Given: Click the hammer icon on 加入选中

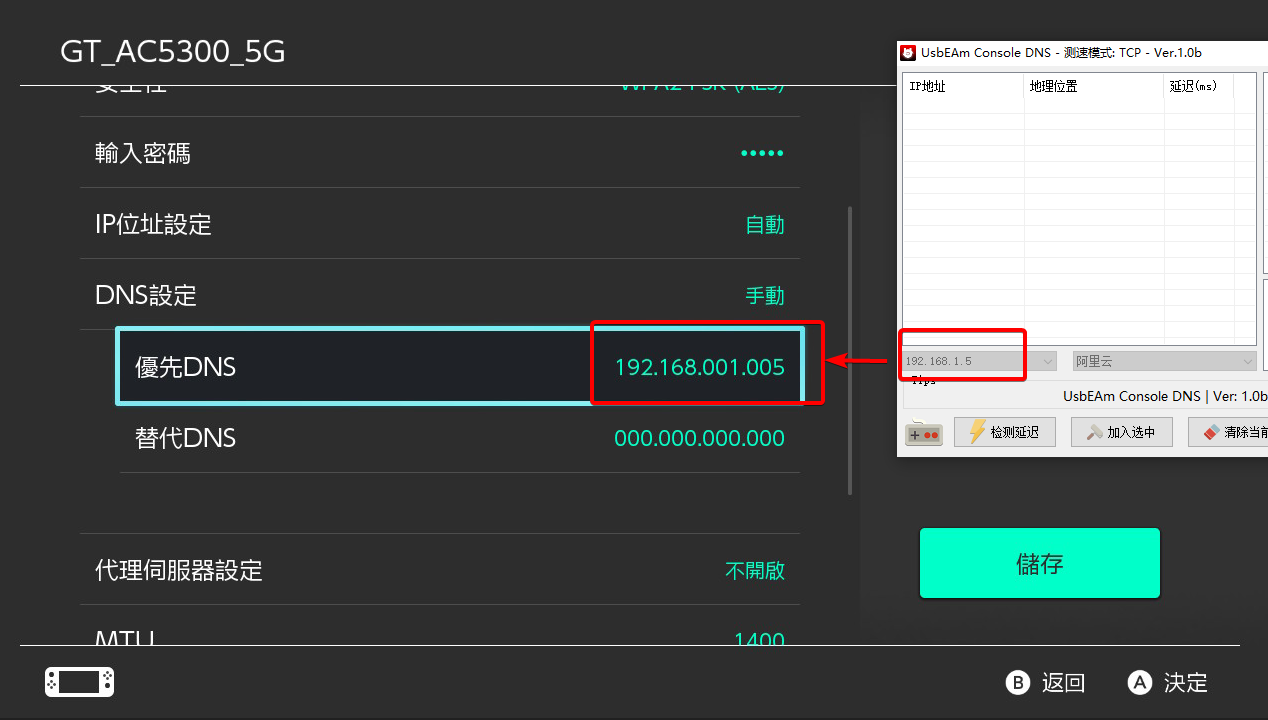Looking at the screenshot, I should pyautogui.click(x=1094, y=432).
